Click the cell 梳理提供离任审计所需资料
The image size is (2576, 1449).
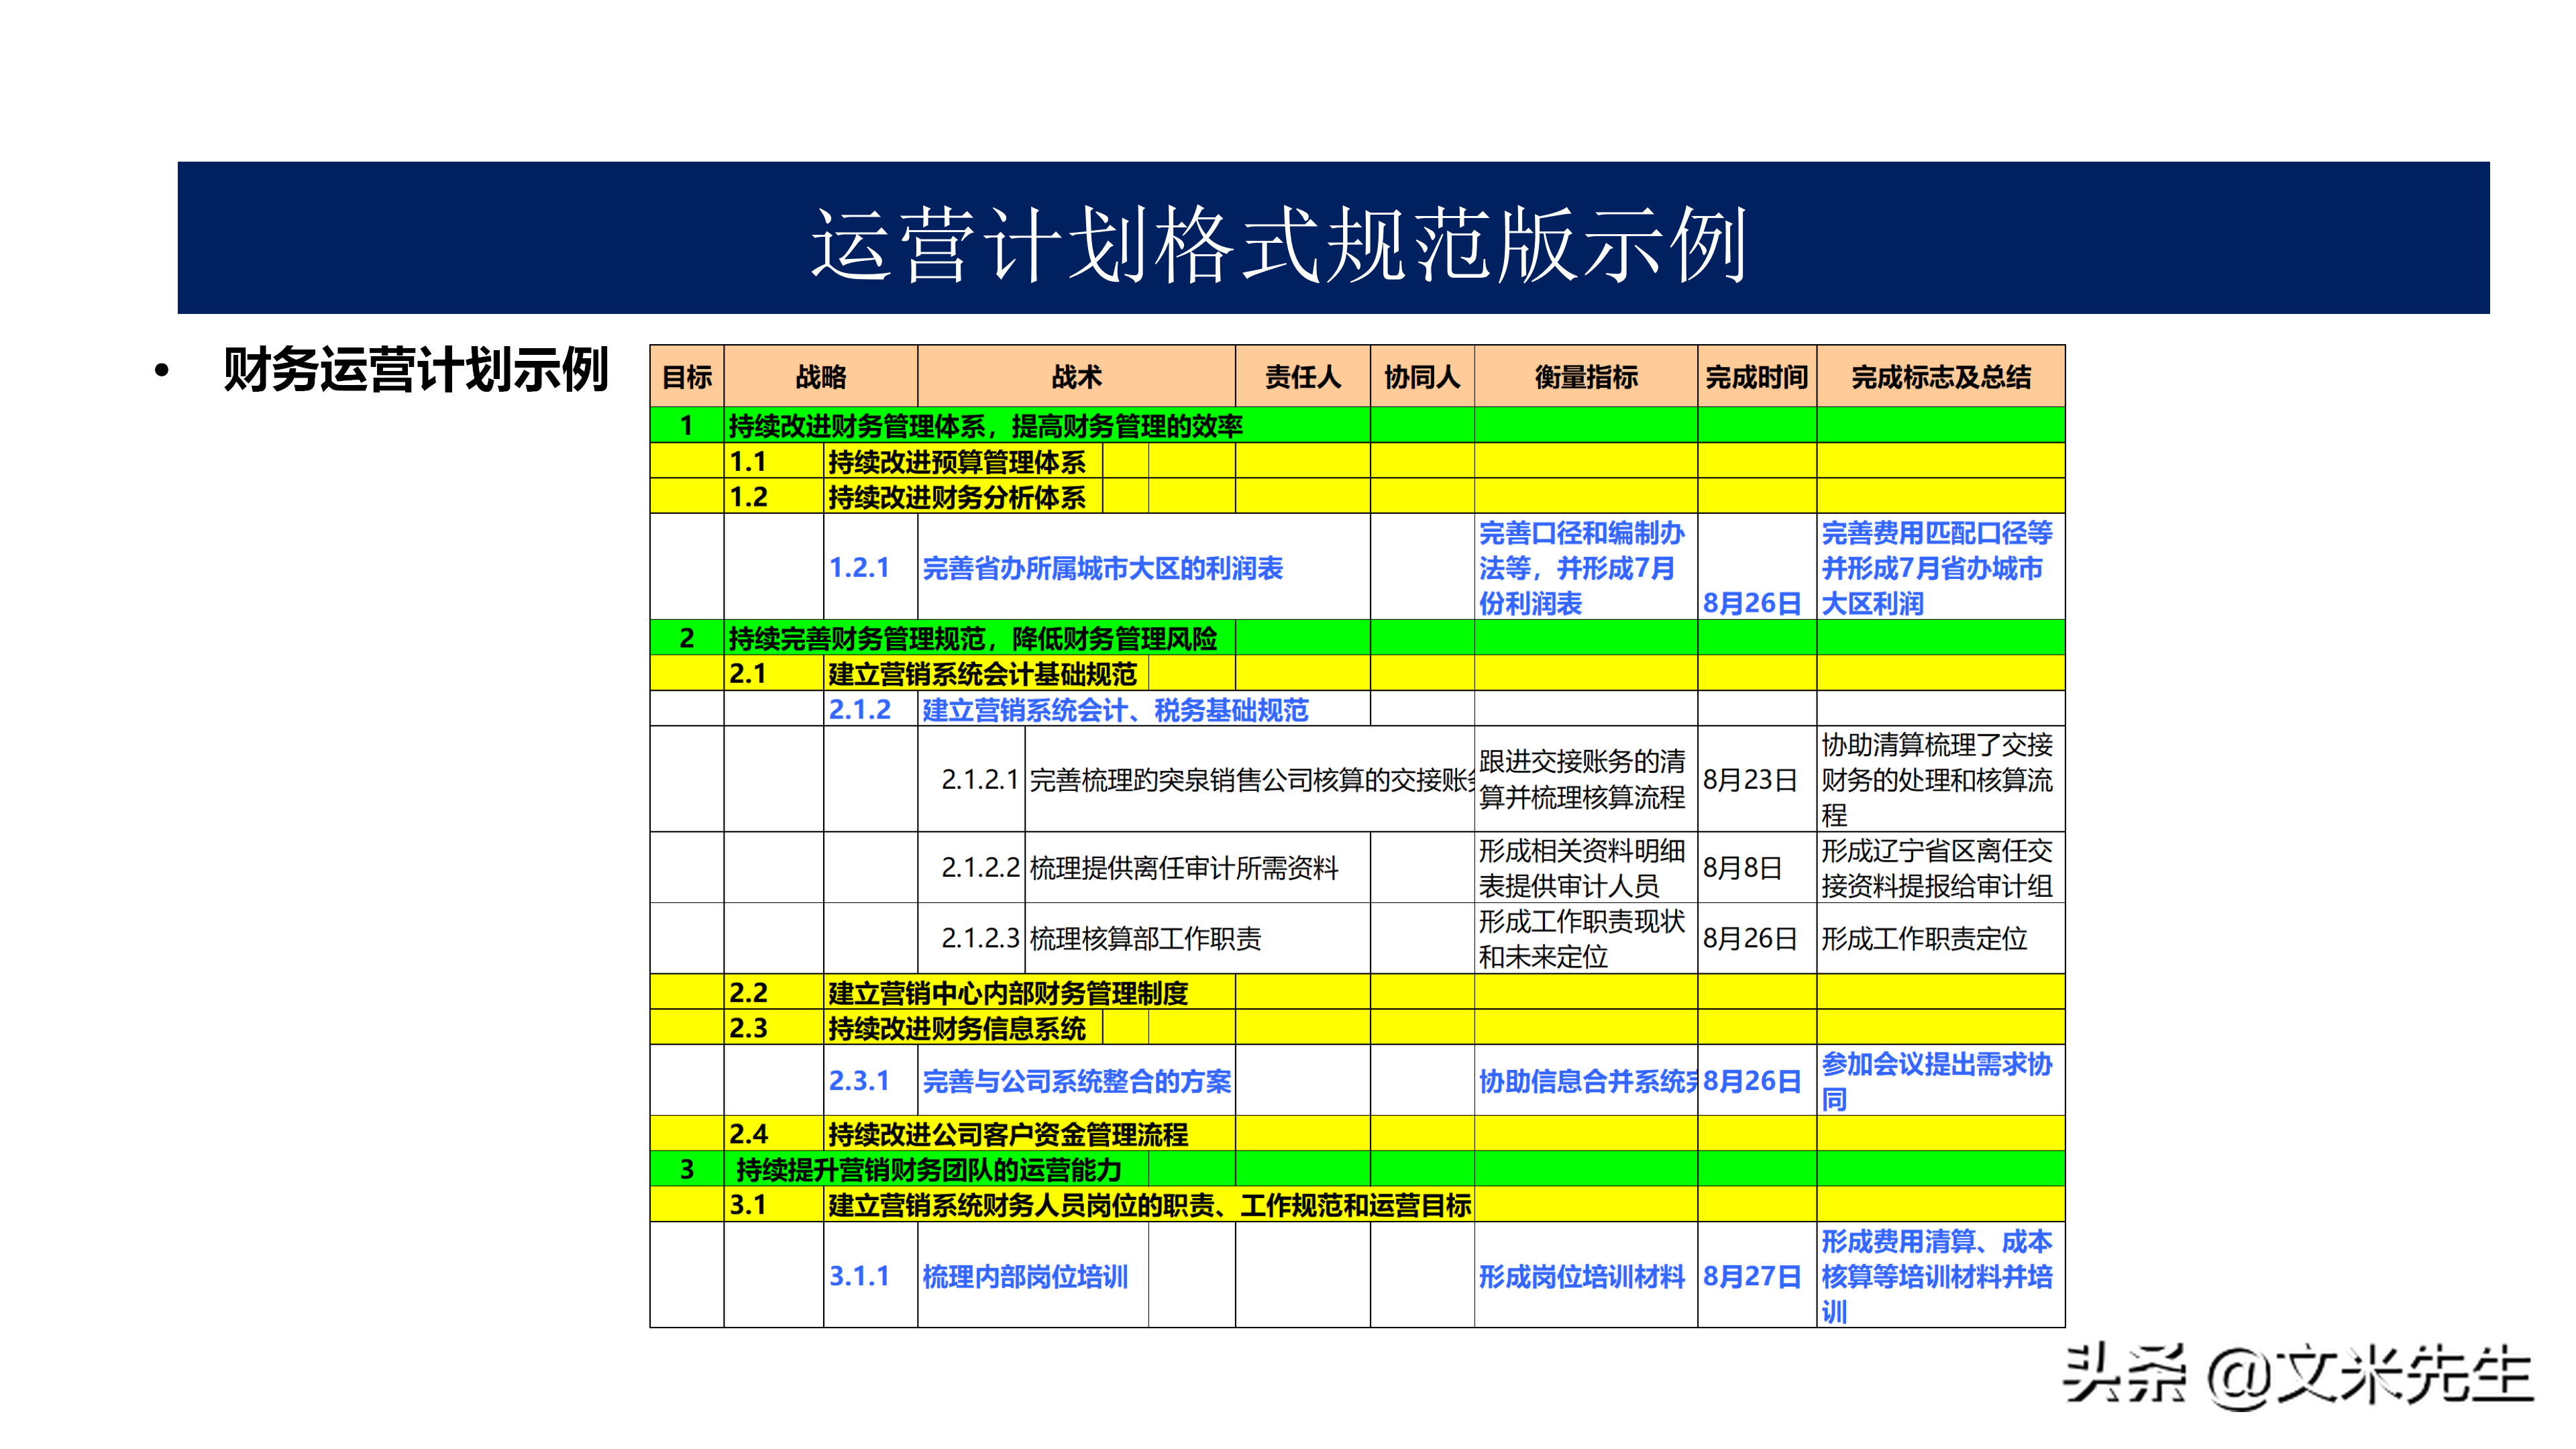[x=1197, y=868]
